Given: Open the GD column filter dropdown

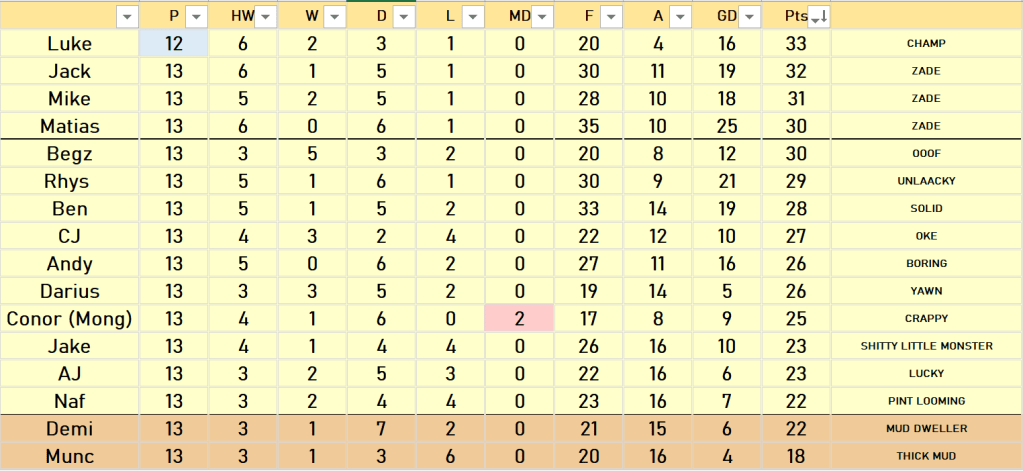Looking at the screenshot, I should 749,16.
